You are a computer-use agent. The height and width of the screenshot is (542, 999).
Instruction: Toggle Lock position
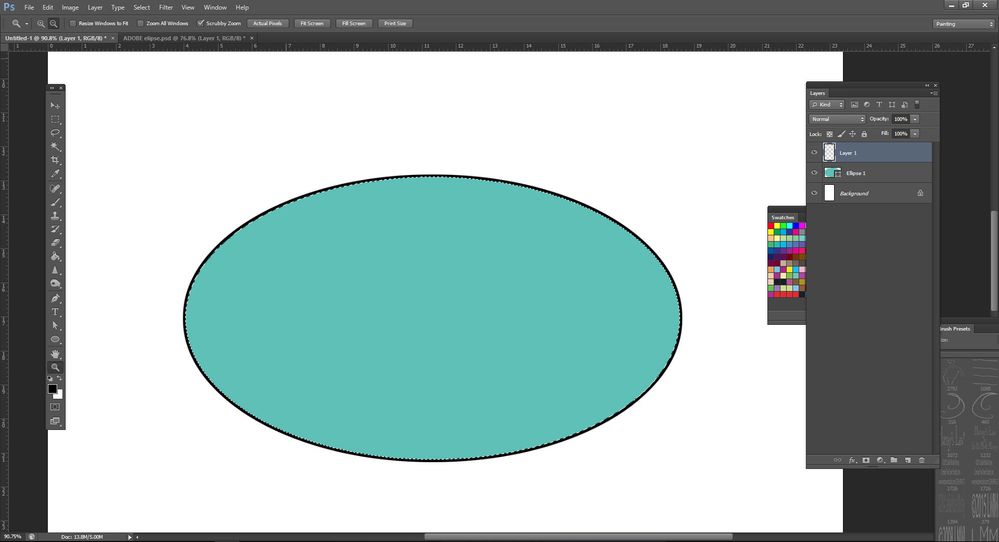[x=852, y=134]
